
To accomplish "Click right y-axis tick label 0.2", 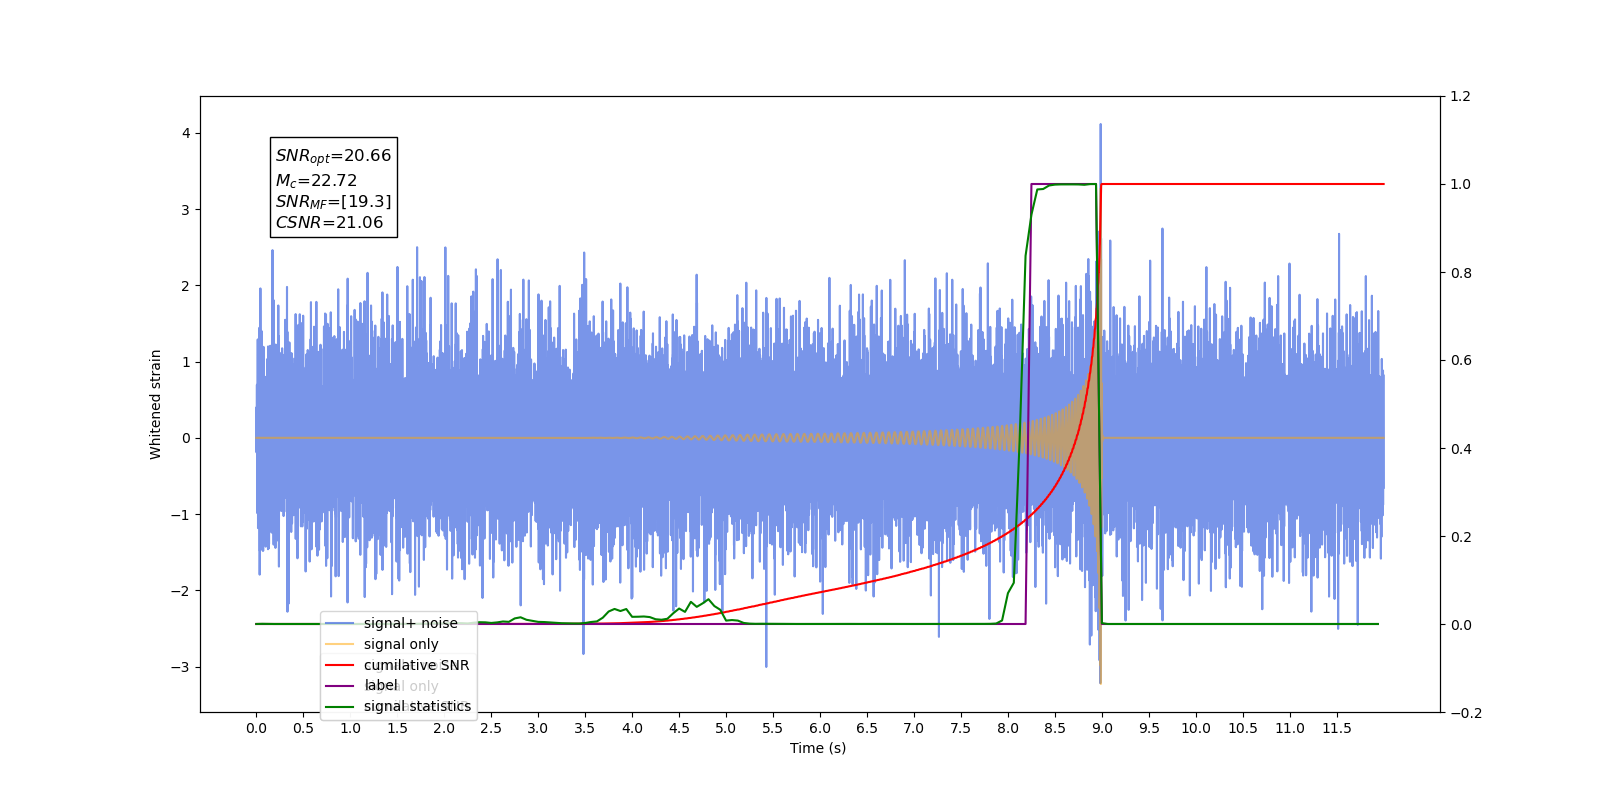I will pyautogui.click(x=1460, y=537).
